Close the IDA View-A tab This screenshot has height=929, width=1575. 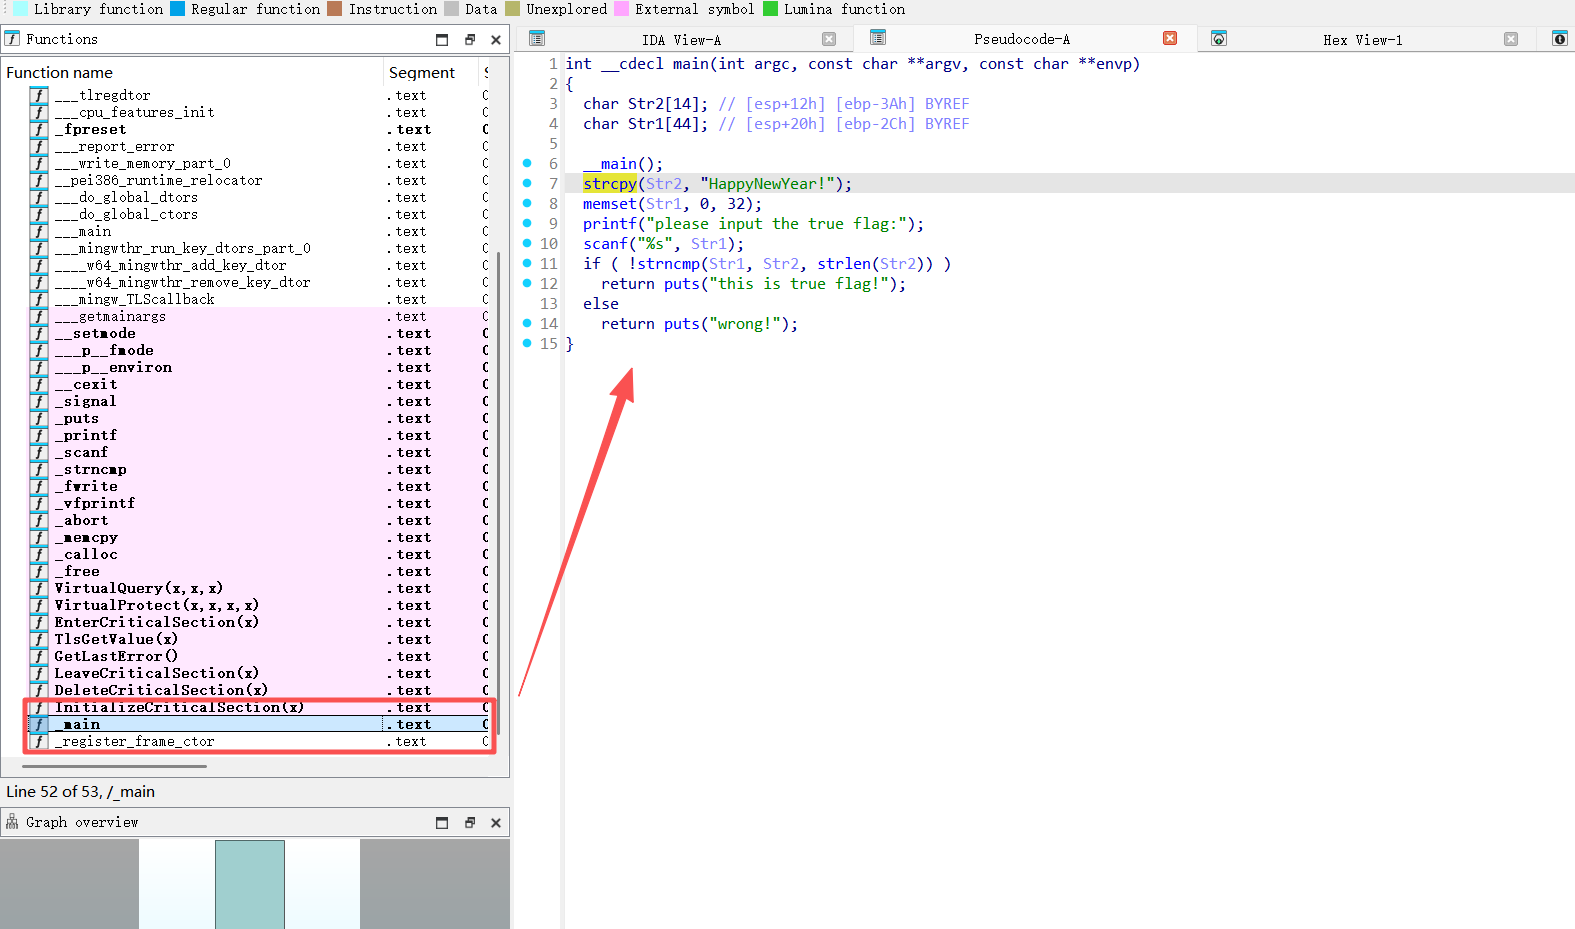tap(829, 39)
